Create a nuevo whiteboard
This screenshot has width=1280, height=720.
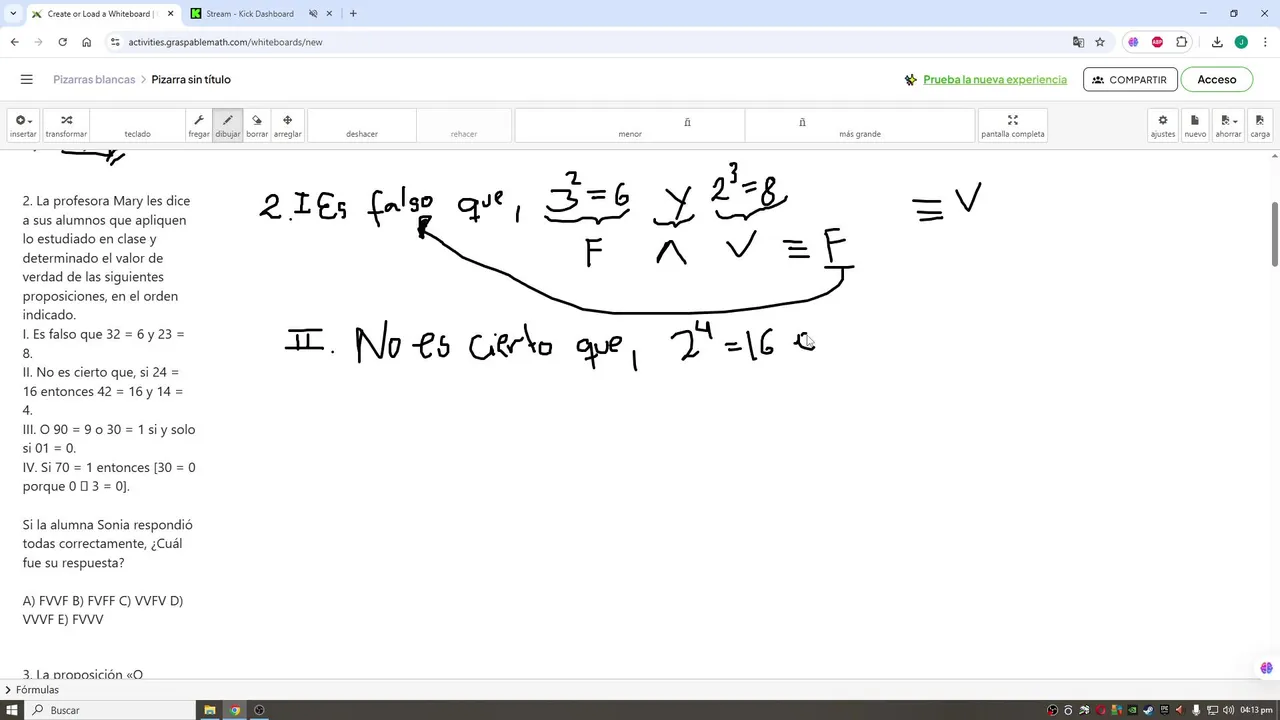(x=1195, y=125)
